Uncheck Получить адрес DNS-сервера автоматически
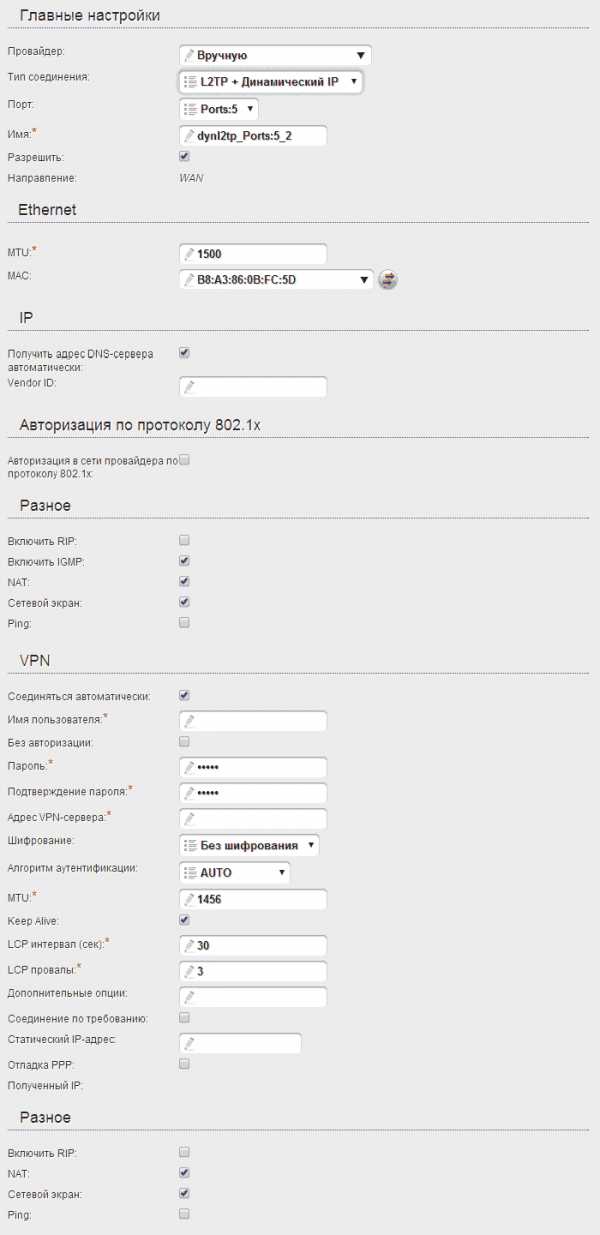 (184, 352)
